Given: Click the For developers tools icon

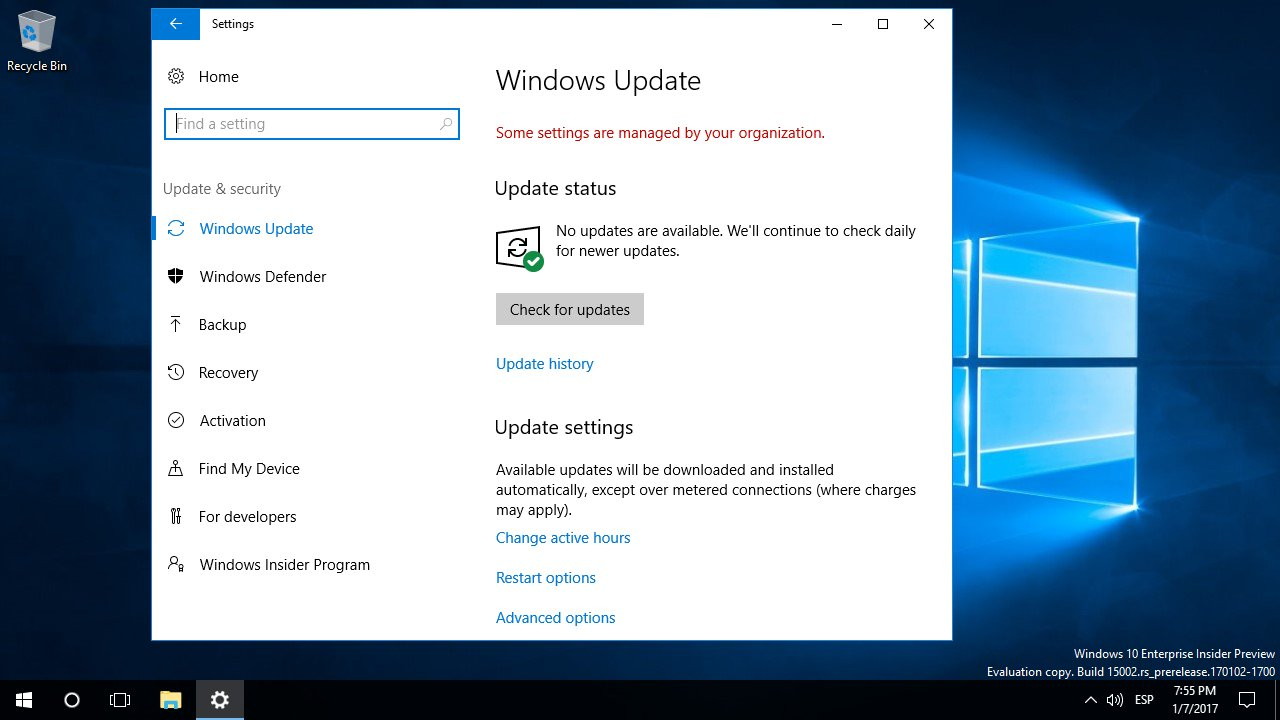Looking at the screenshot, I should tap(176, 517).
